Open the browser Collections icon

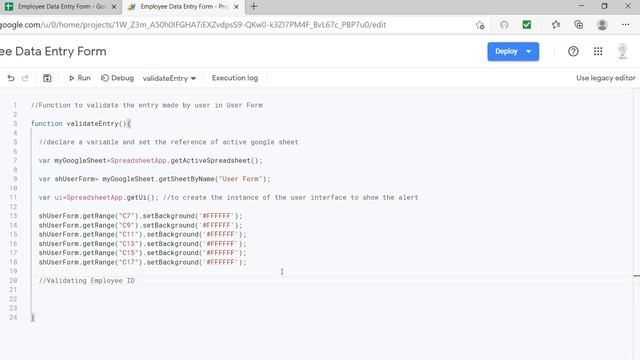point(578,25)
